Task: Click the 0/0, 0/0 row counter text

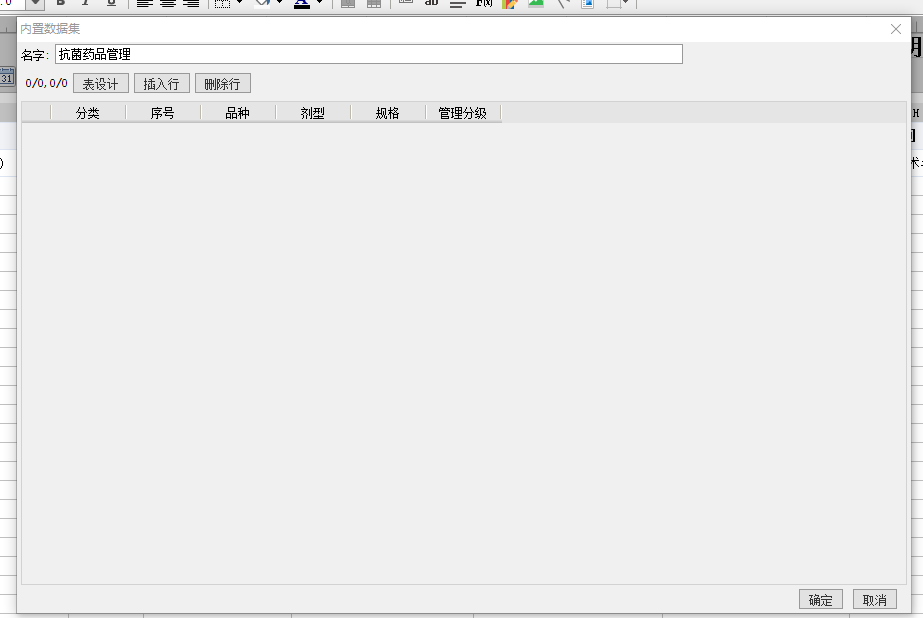Action: coord(47,84)
